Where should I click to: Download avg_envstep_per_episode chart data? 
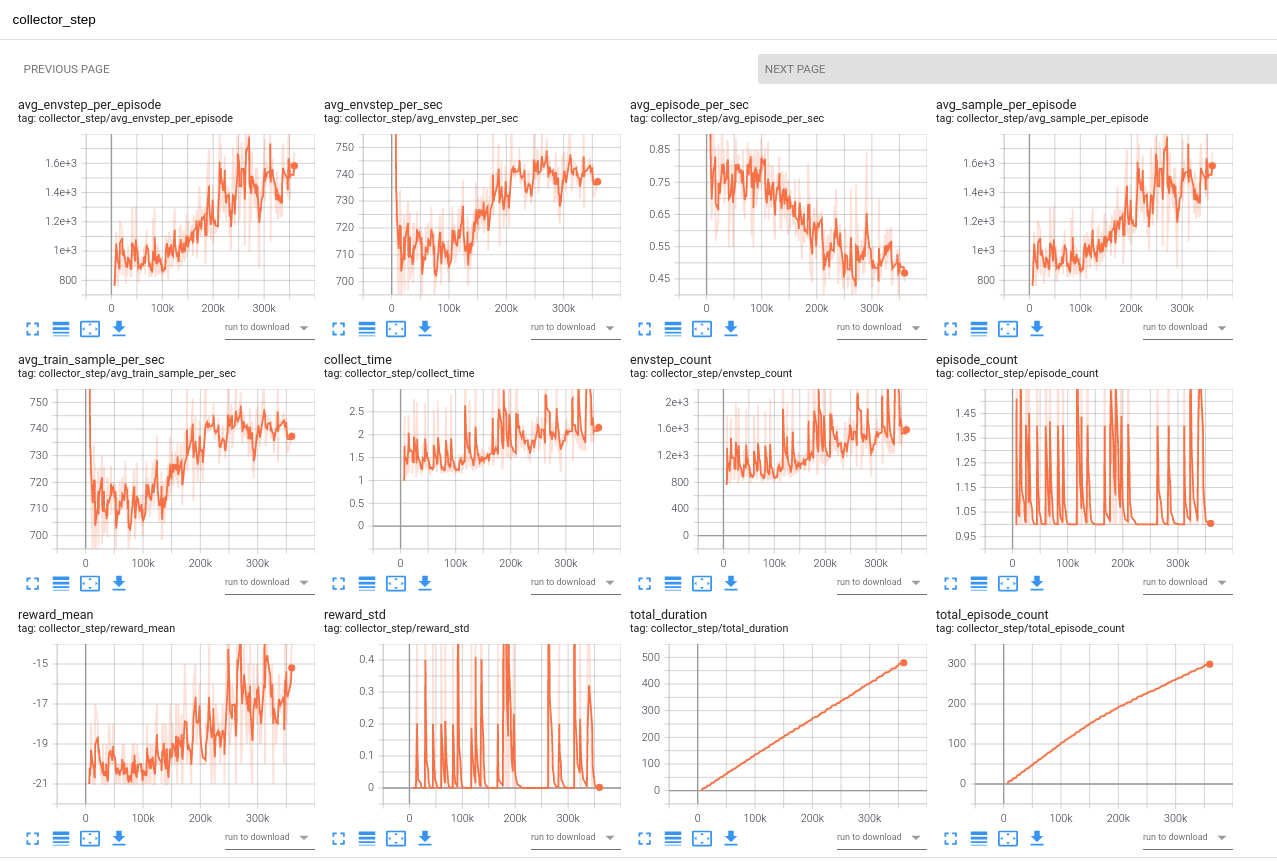point(119,328)
